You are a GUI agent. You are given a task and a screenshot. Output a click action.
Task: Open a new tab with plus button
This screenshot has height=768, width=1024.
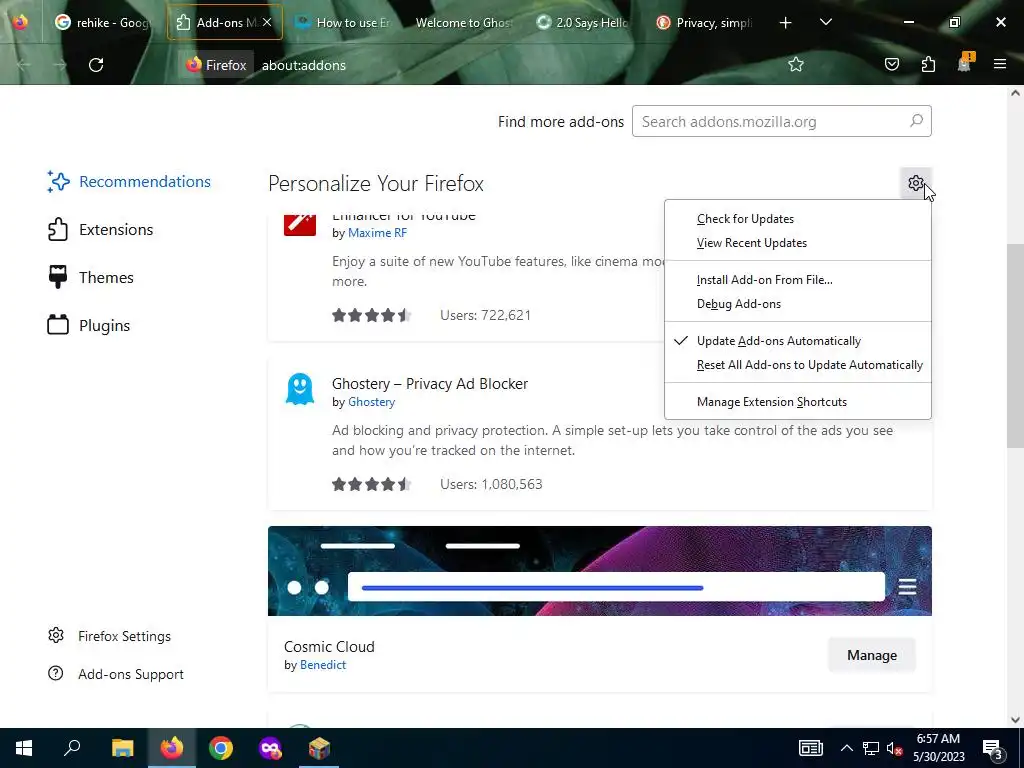click(x=786, y=23)
